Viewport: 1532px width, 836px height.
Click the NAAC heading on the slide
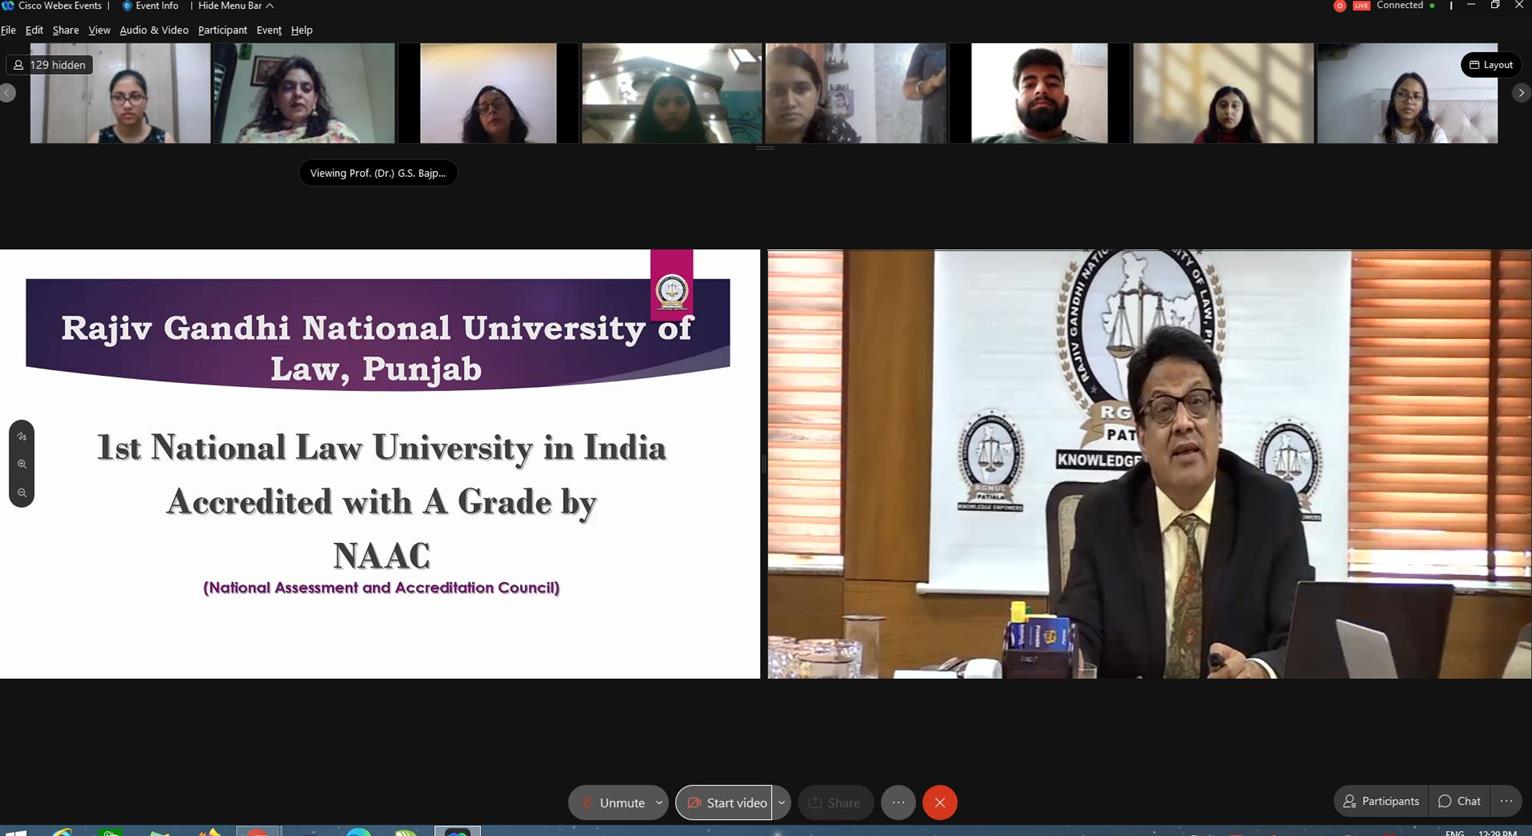381,555
